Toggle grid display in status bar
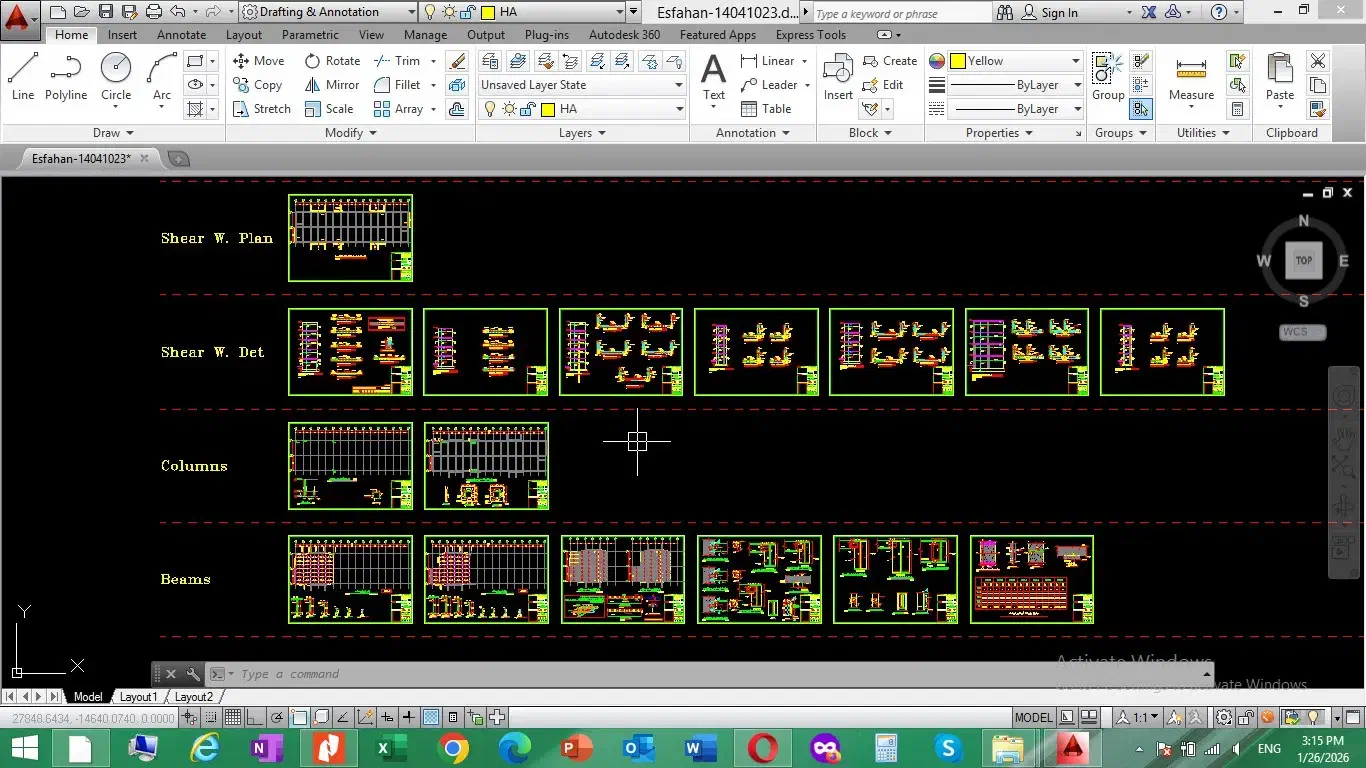Viewport: 1366px width, 768px height. pos(232,717)
